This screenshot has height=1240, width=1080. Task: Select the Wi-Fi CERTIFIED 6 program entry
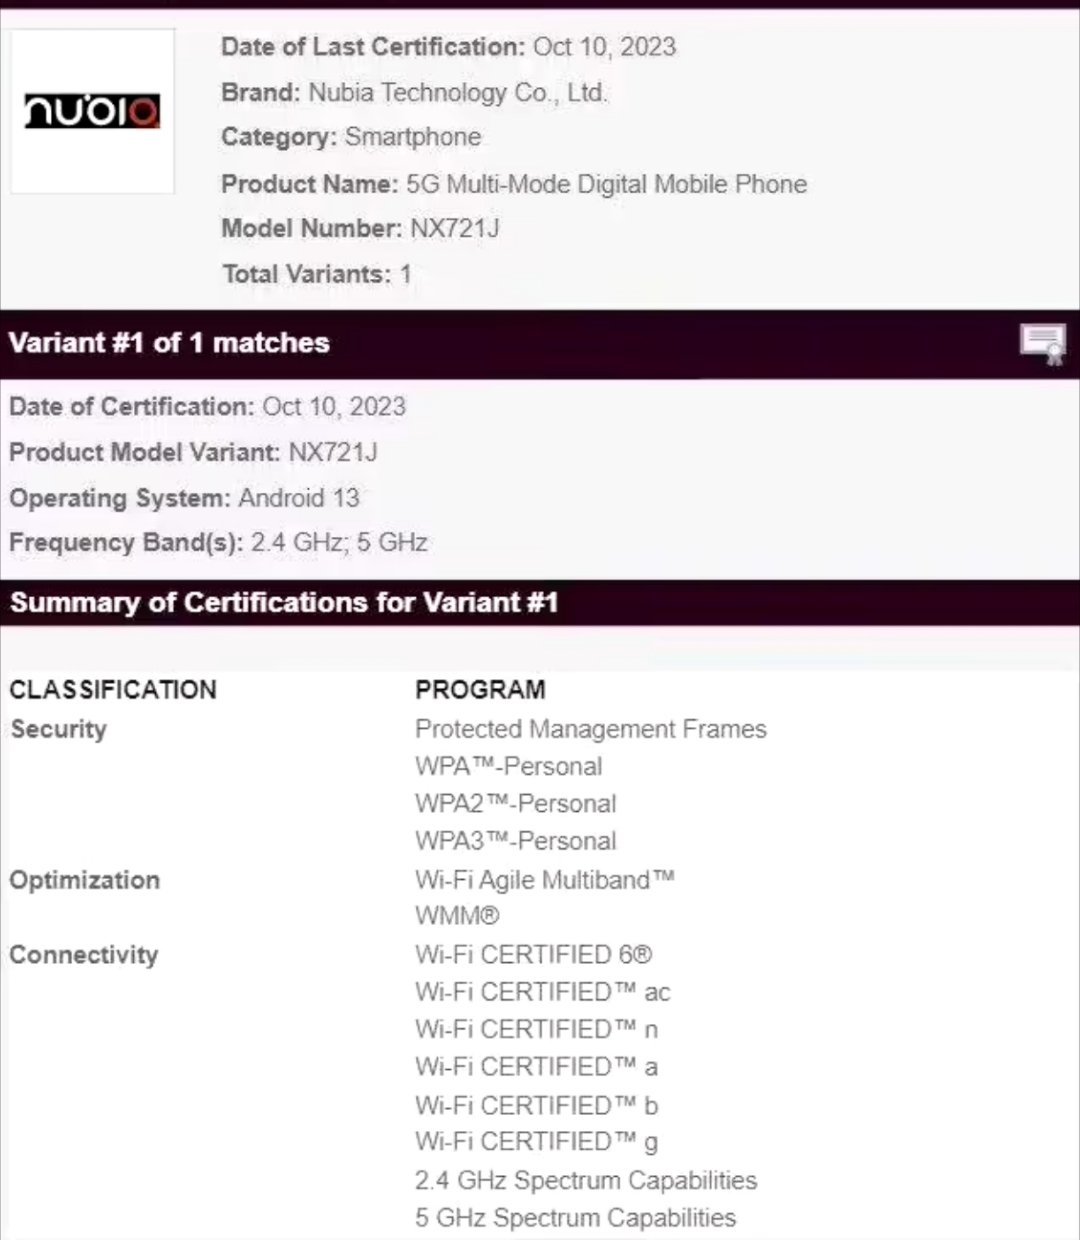point(534,954)
